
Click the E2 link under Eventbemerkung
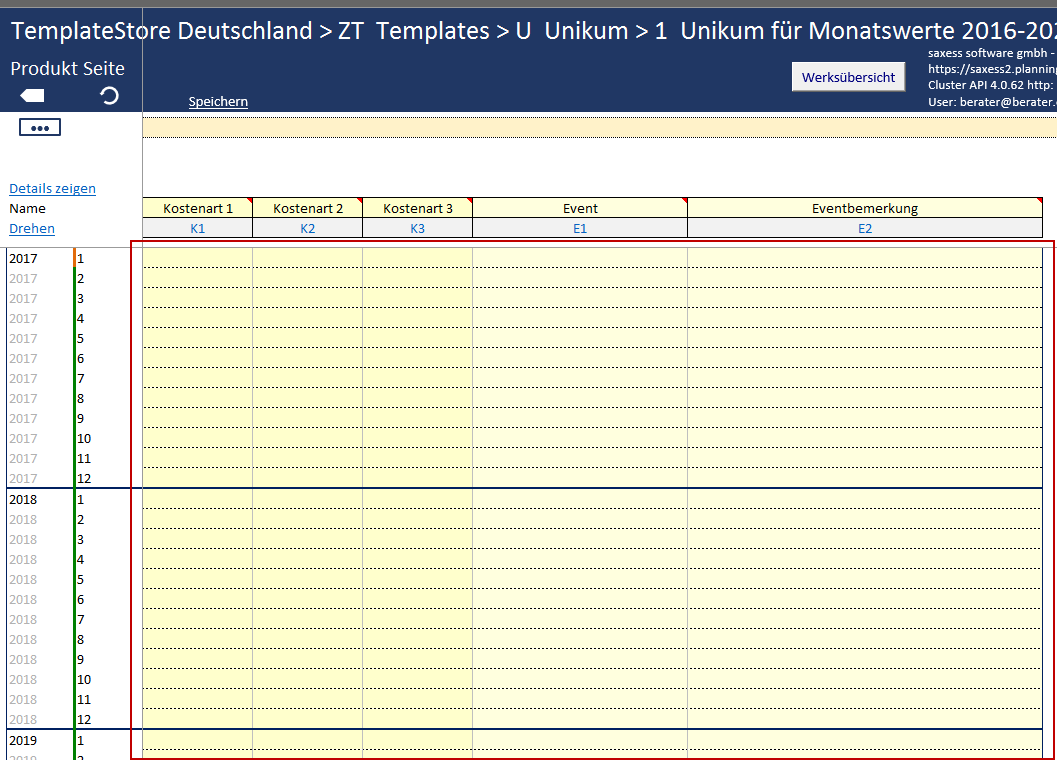pyautogui.click(x=865, y=229)
